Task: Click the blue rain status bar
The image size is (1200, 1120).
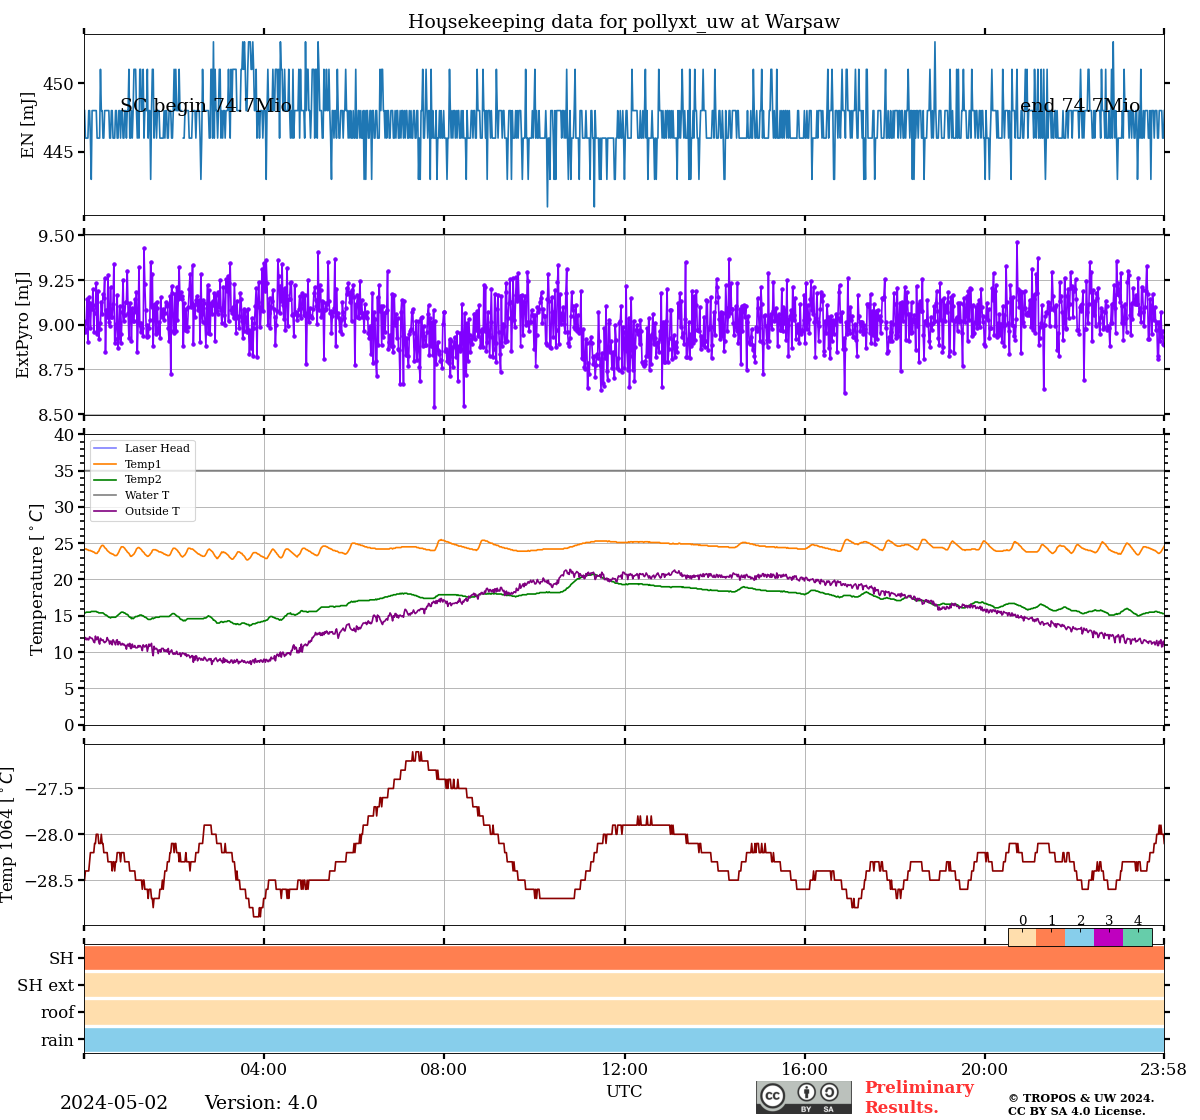Action: click(624, 1040)
